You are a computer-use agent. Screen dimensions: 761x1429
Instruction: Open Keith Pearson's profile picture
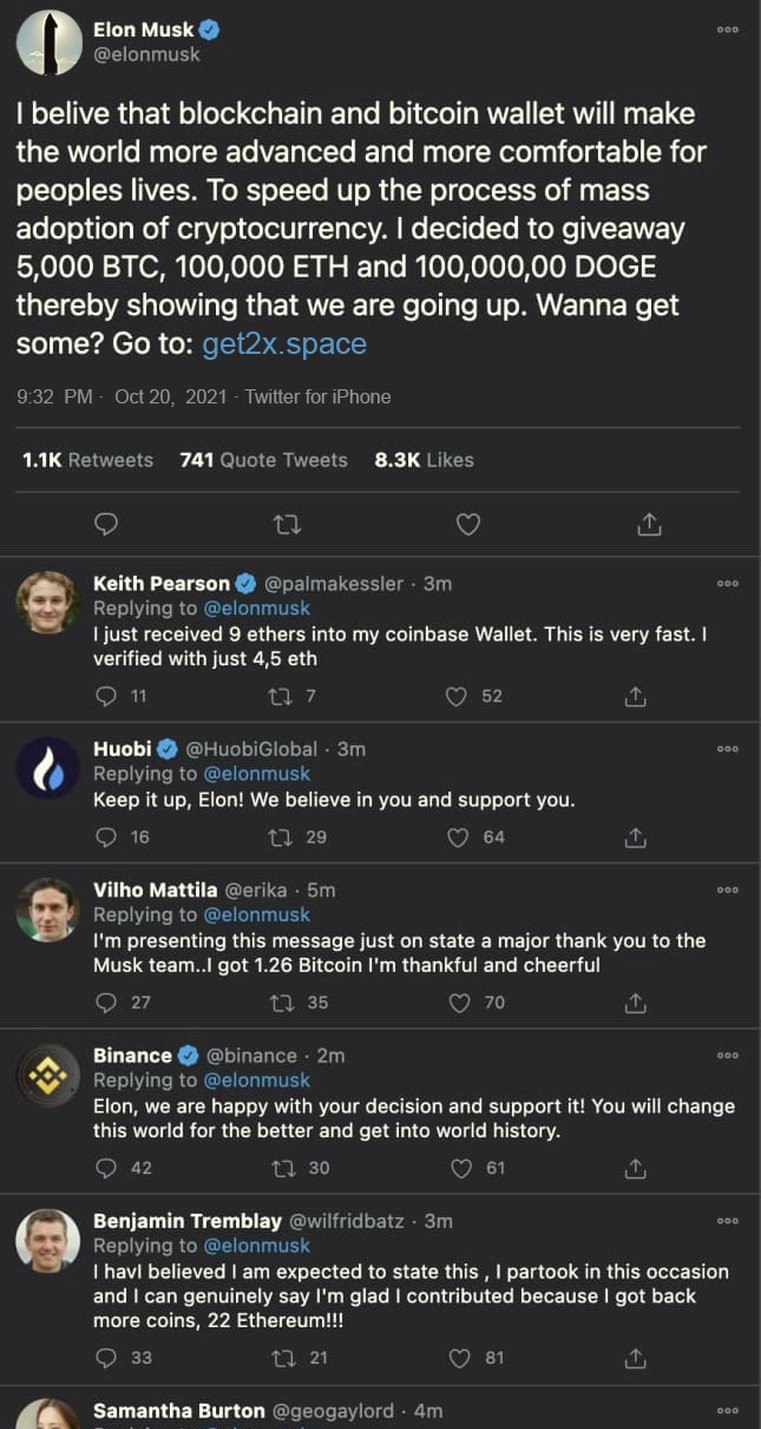click(x=48, y=602)
